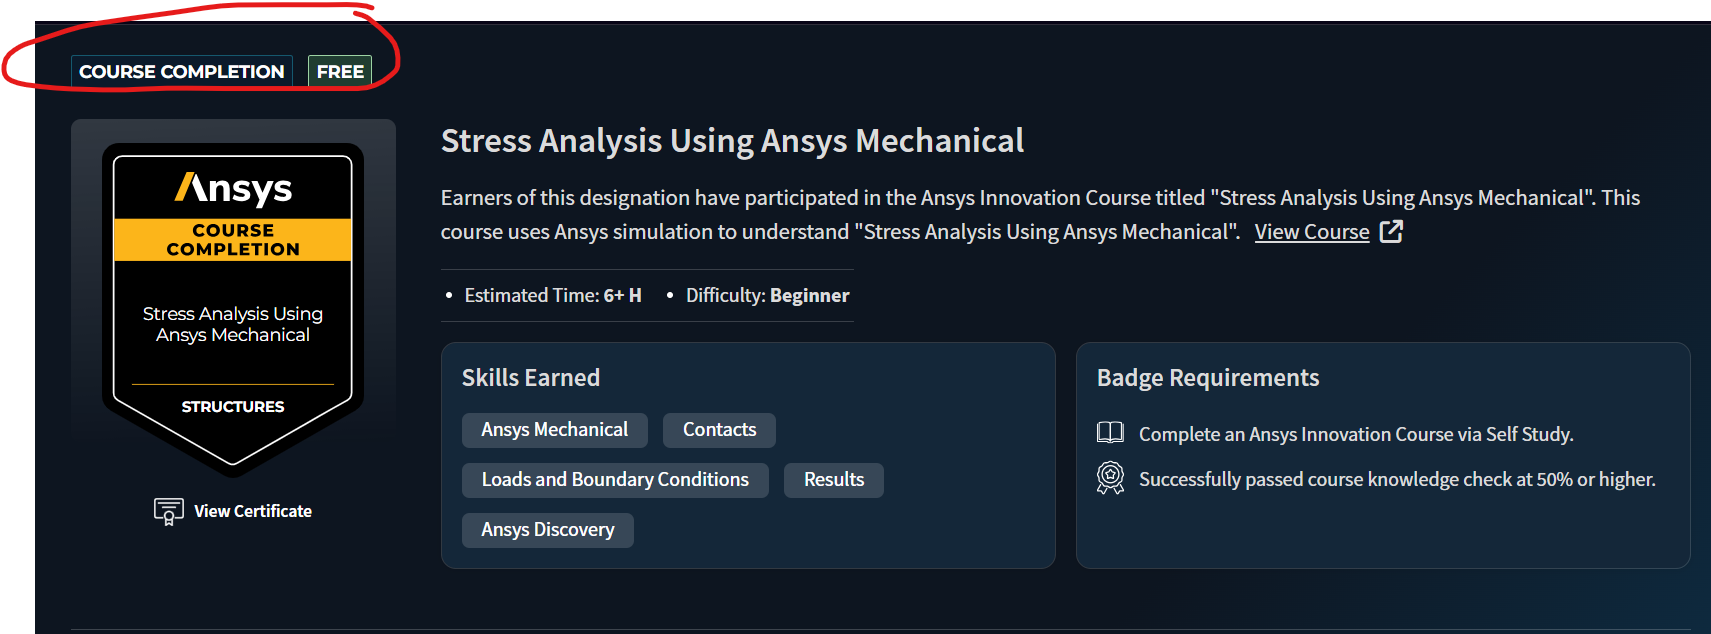Click the Badge Requirements heading
Screen dimensions: 1711x634
(x=1208, y=378)
